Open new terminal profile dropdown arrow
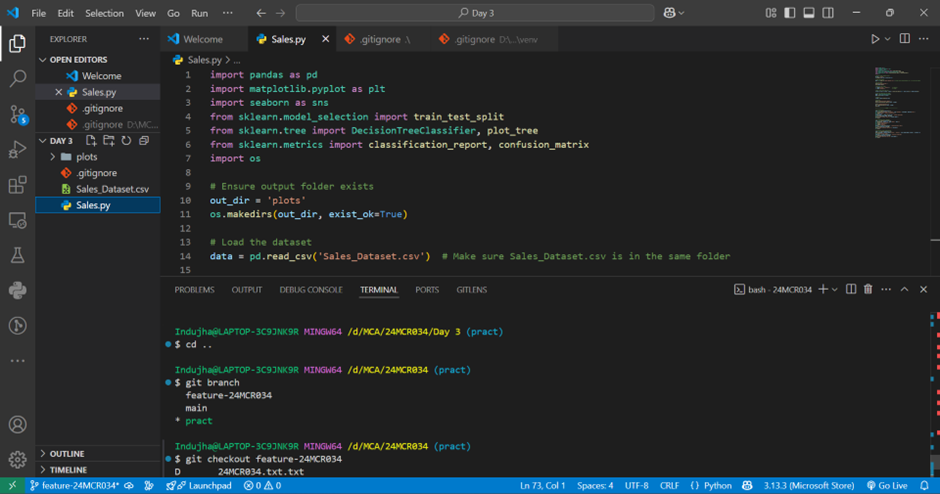Viewport: 940px width, 494px height. 834,290
